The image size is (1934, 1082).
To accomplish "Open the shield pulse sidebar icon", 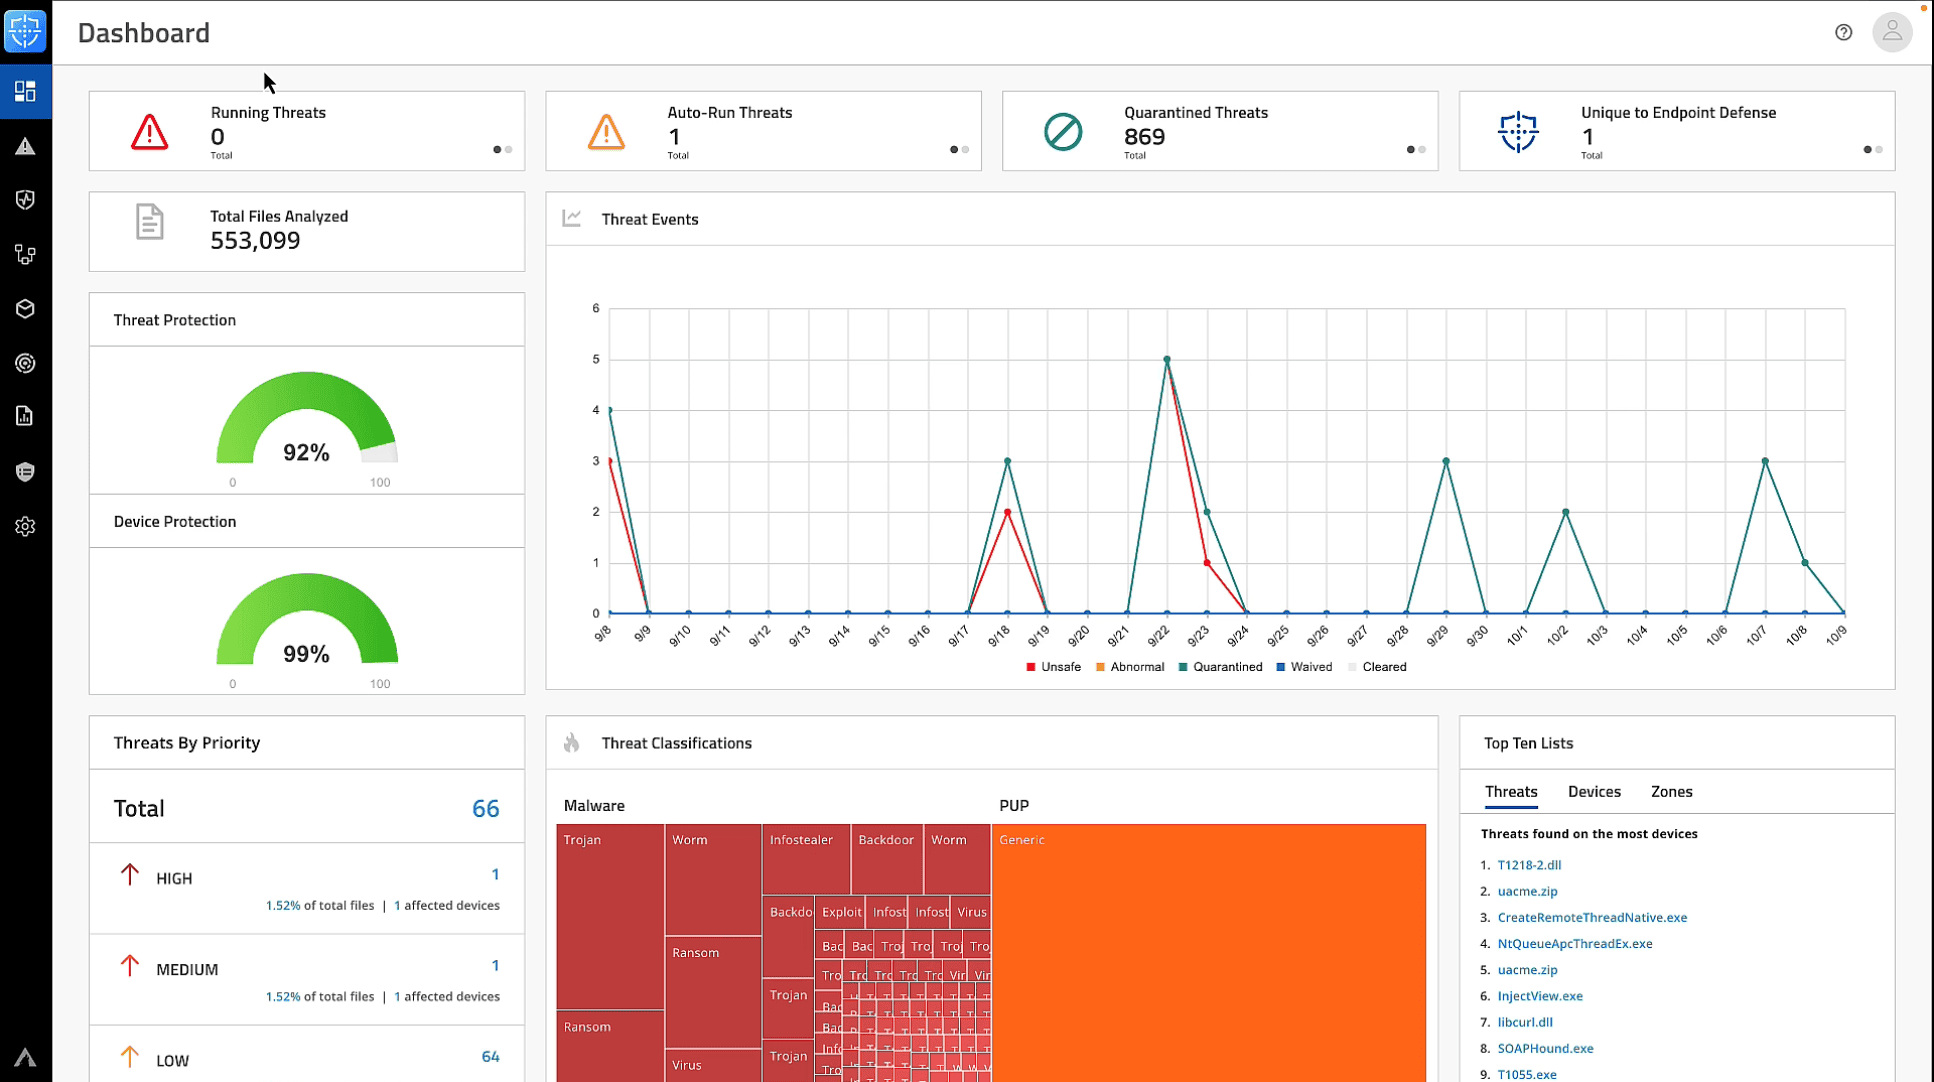I will (x=25, y=200).
